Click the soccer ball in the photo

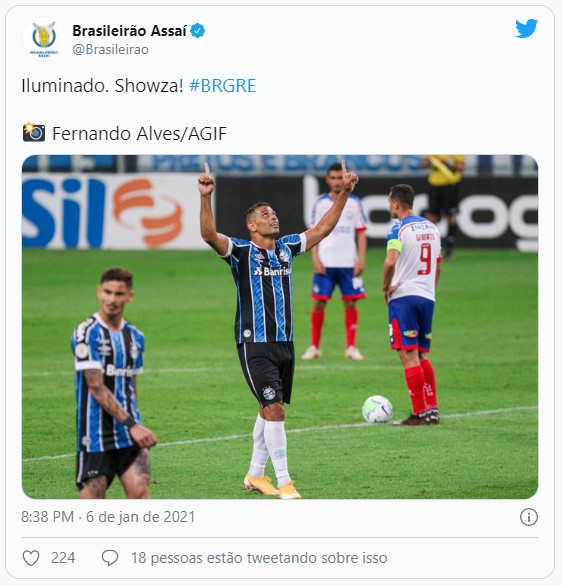(x=377, y=409)
